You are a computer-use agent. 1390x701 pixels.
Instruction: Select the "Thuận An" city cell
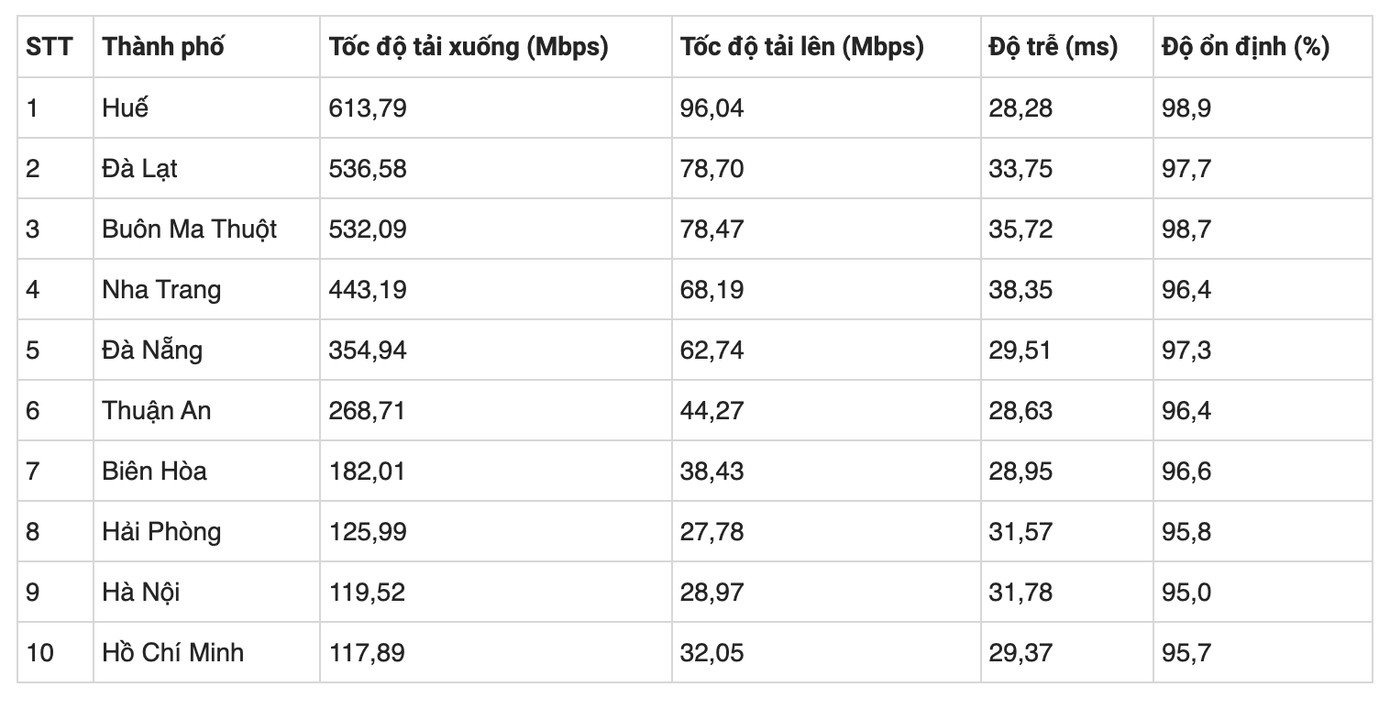point(156,410)
